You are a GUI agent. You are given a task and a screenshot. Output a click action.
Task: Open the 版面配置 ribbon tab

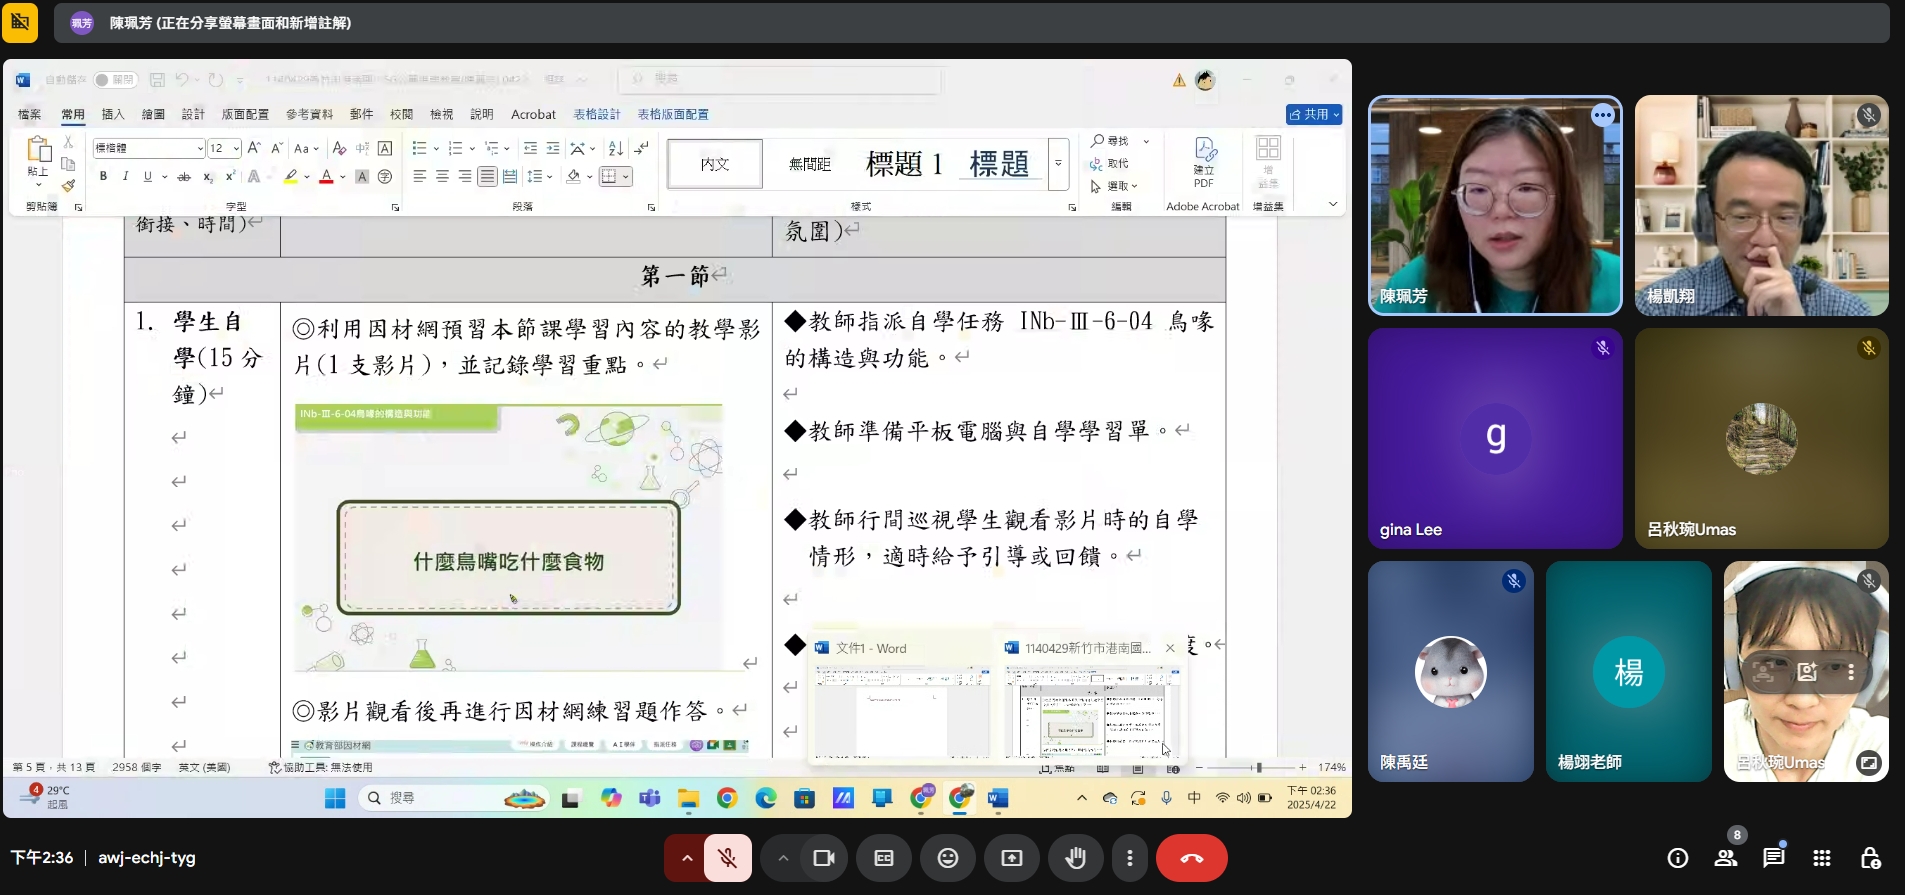point(245,114)
